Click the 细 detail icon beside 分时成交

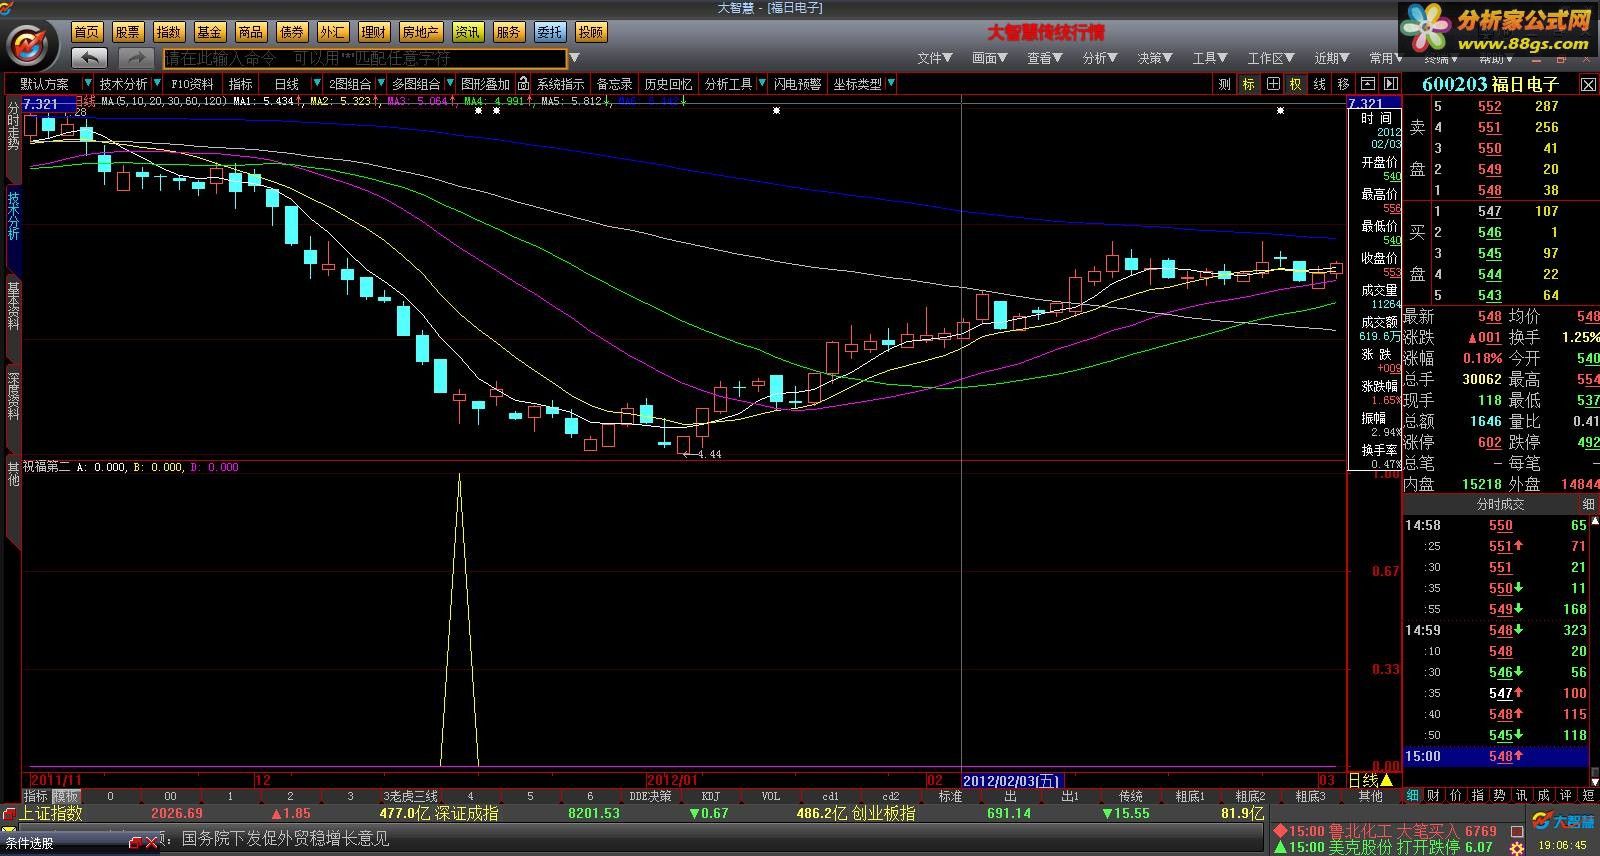tap(1588, 505)
